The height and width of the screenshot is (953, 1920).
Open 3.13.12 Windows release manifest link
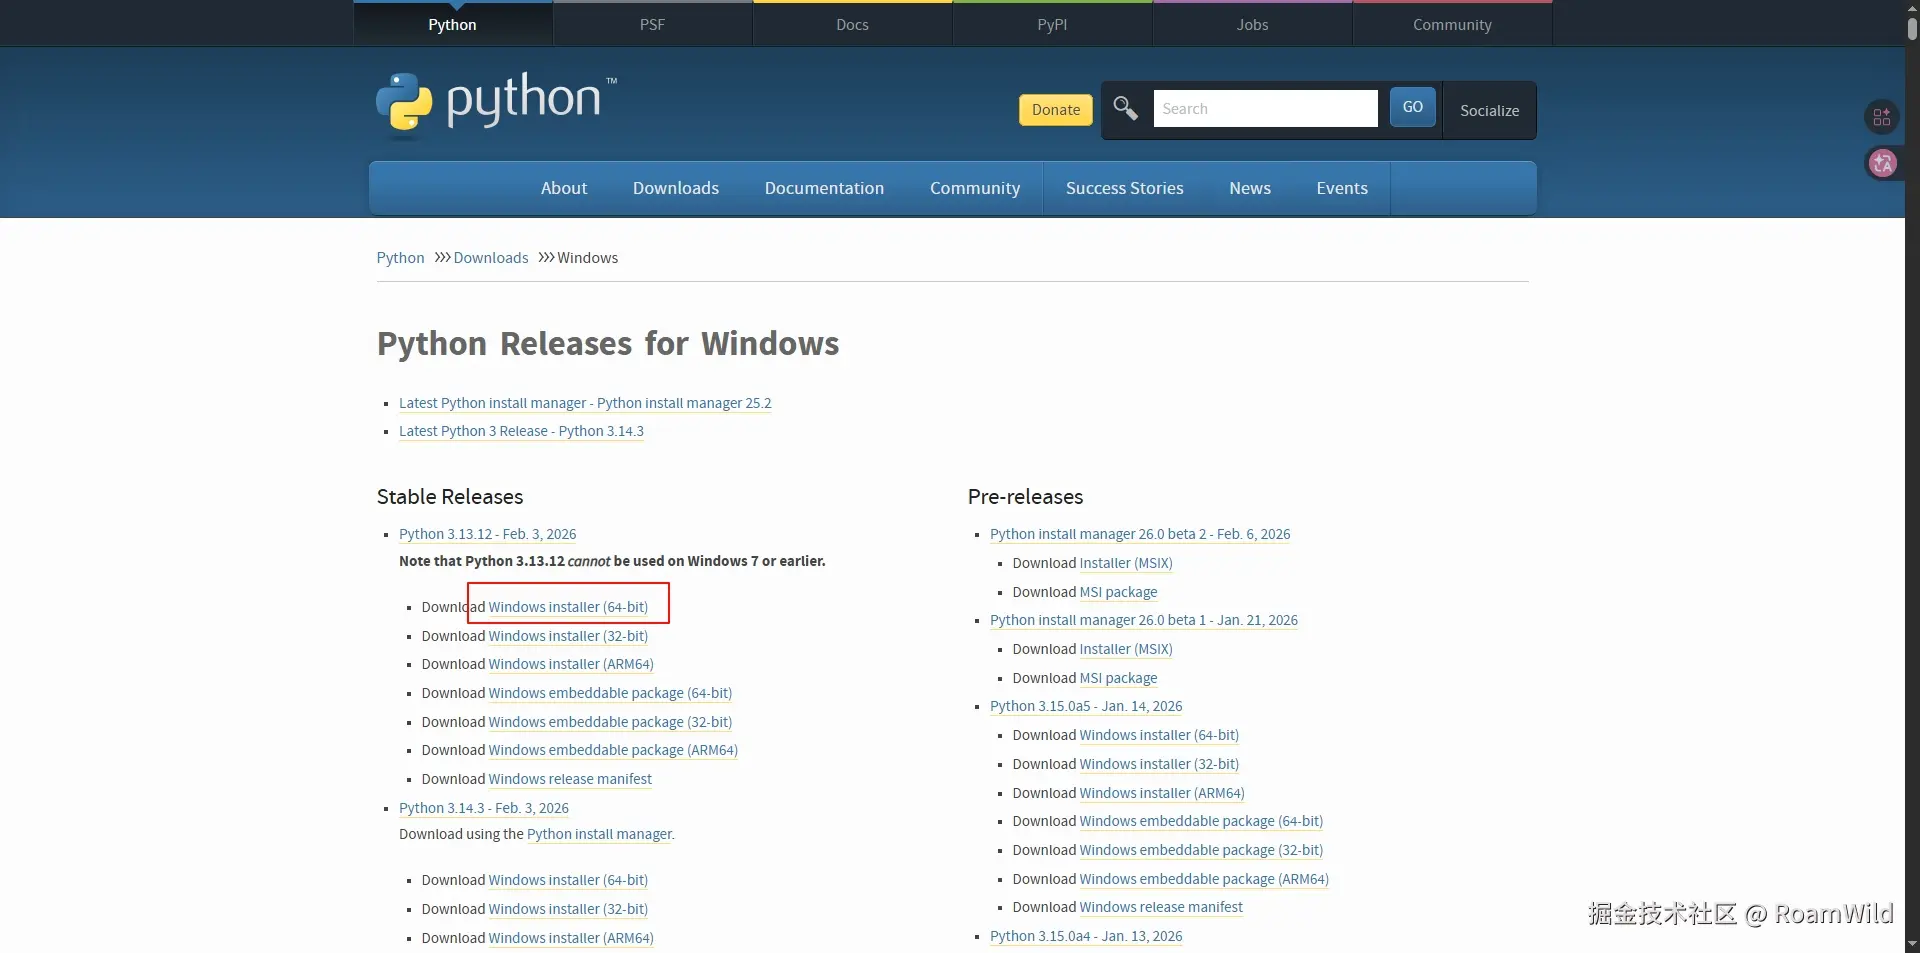click(570, 779)
